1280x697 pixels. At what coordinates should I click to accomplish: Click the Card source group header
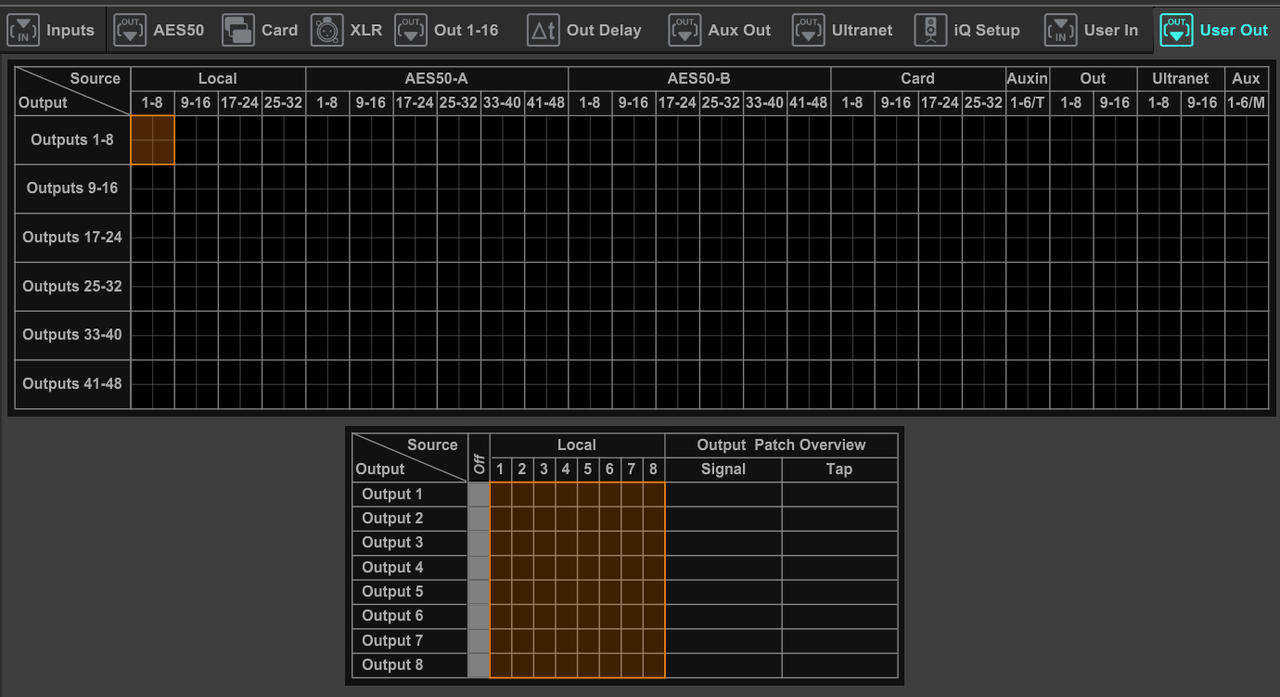point(918,78)
